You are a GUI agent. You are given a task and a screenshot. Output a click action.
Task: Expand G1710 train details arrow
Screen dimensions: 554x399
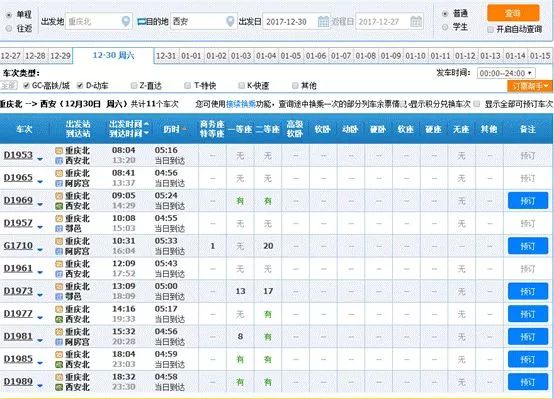(x=40, y=250)
